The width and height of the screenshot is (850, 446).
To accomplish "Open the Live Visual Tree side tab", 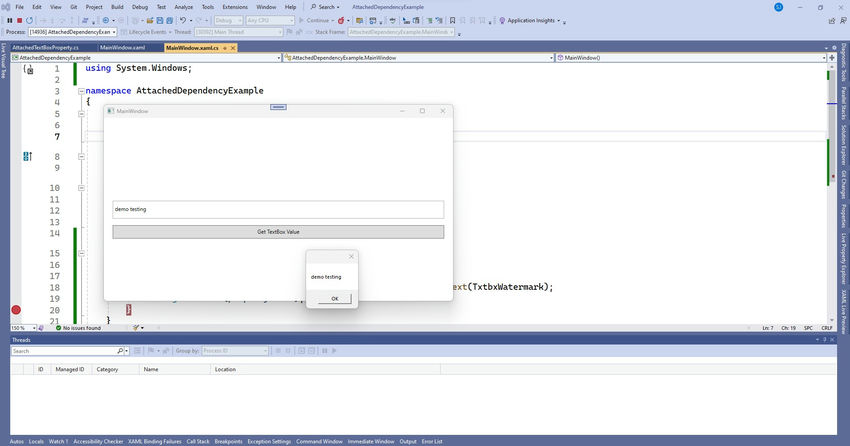I will click(x=3, y=61).
